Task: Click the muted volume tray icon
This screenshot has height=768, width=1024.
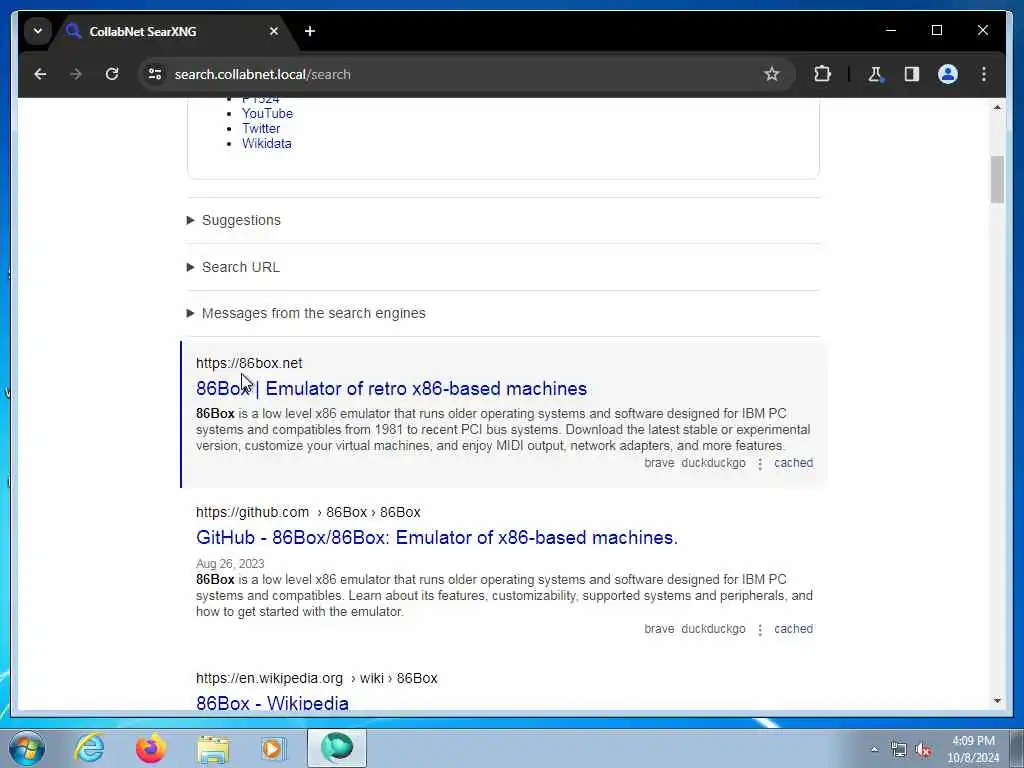Action: (923, 749)
